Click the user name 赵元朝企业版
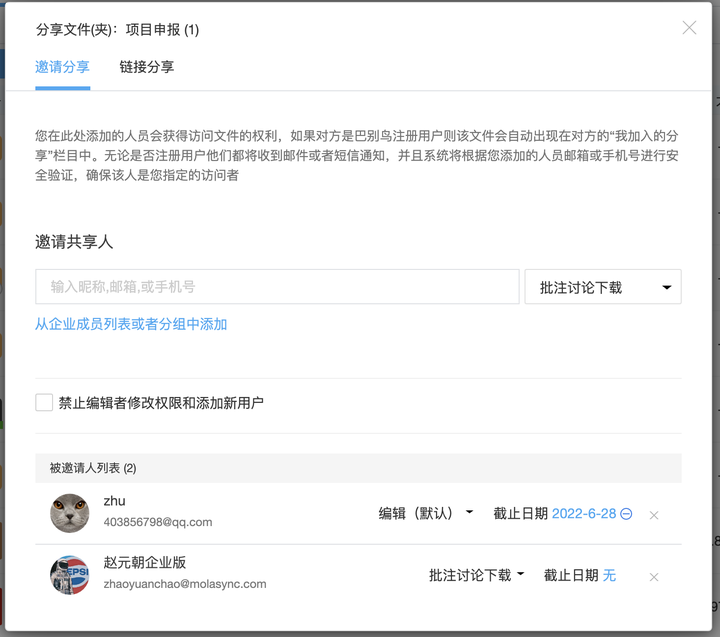 click(145, 562)
